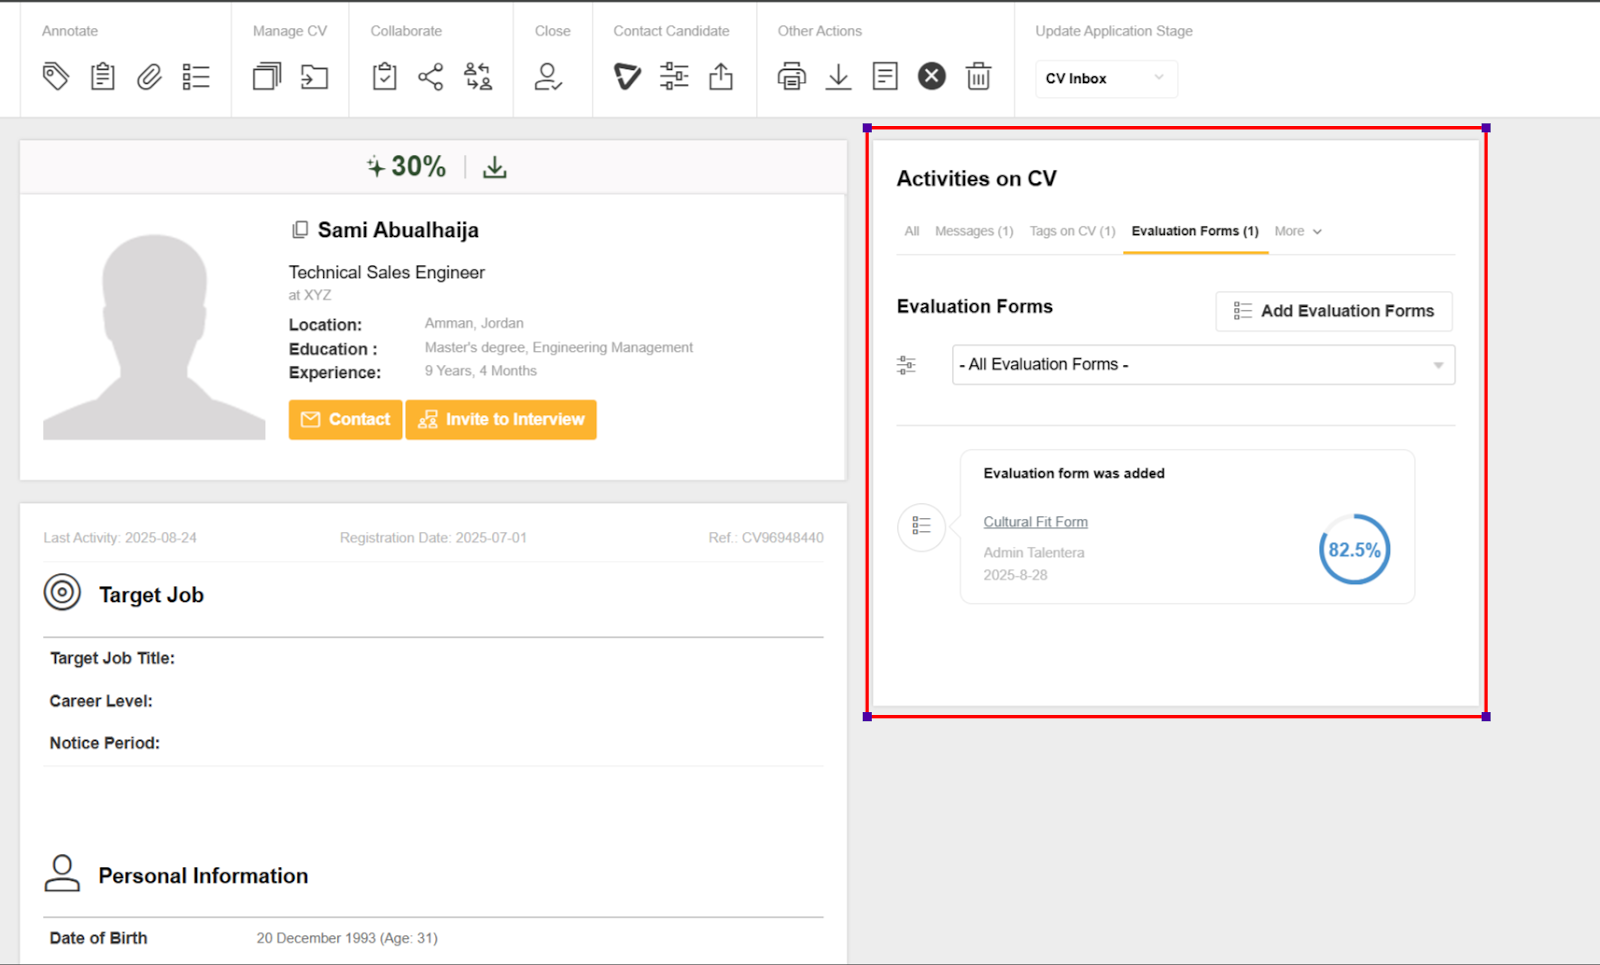Select the Tags on CV (1) tab
The height and width of the screenshot is (965, 1600).
[1072, 231]
